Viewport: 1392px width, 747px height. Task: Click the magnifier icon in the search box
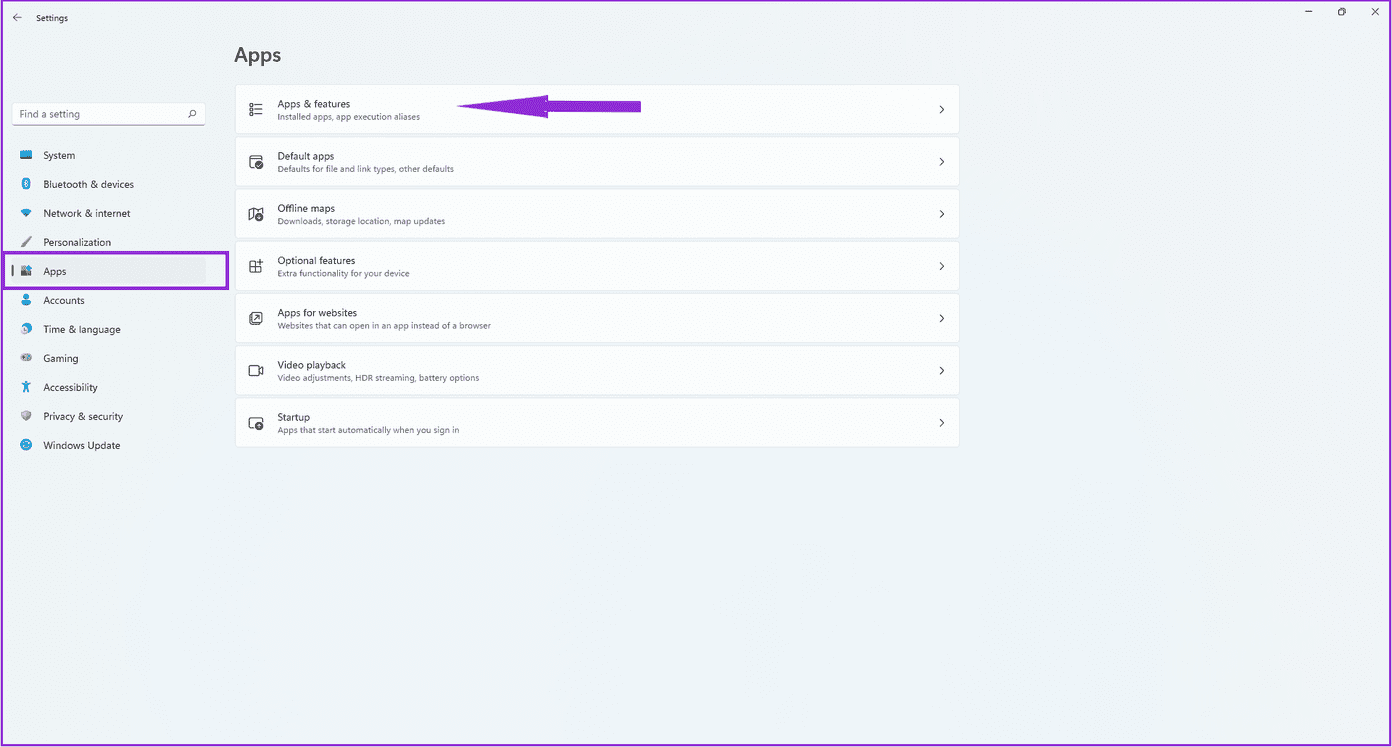point(192,114)
